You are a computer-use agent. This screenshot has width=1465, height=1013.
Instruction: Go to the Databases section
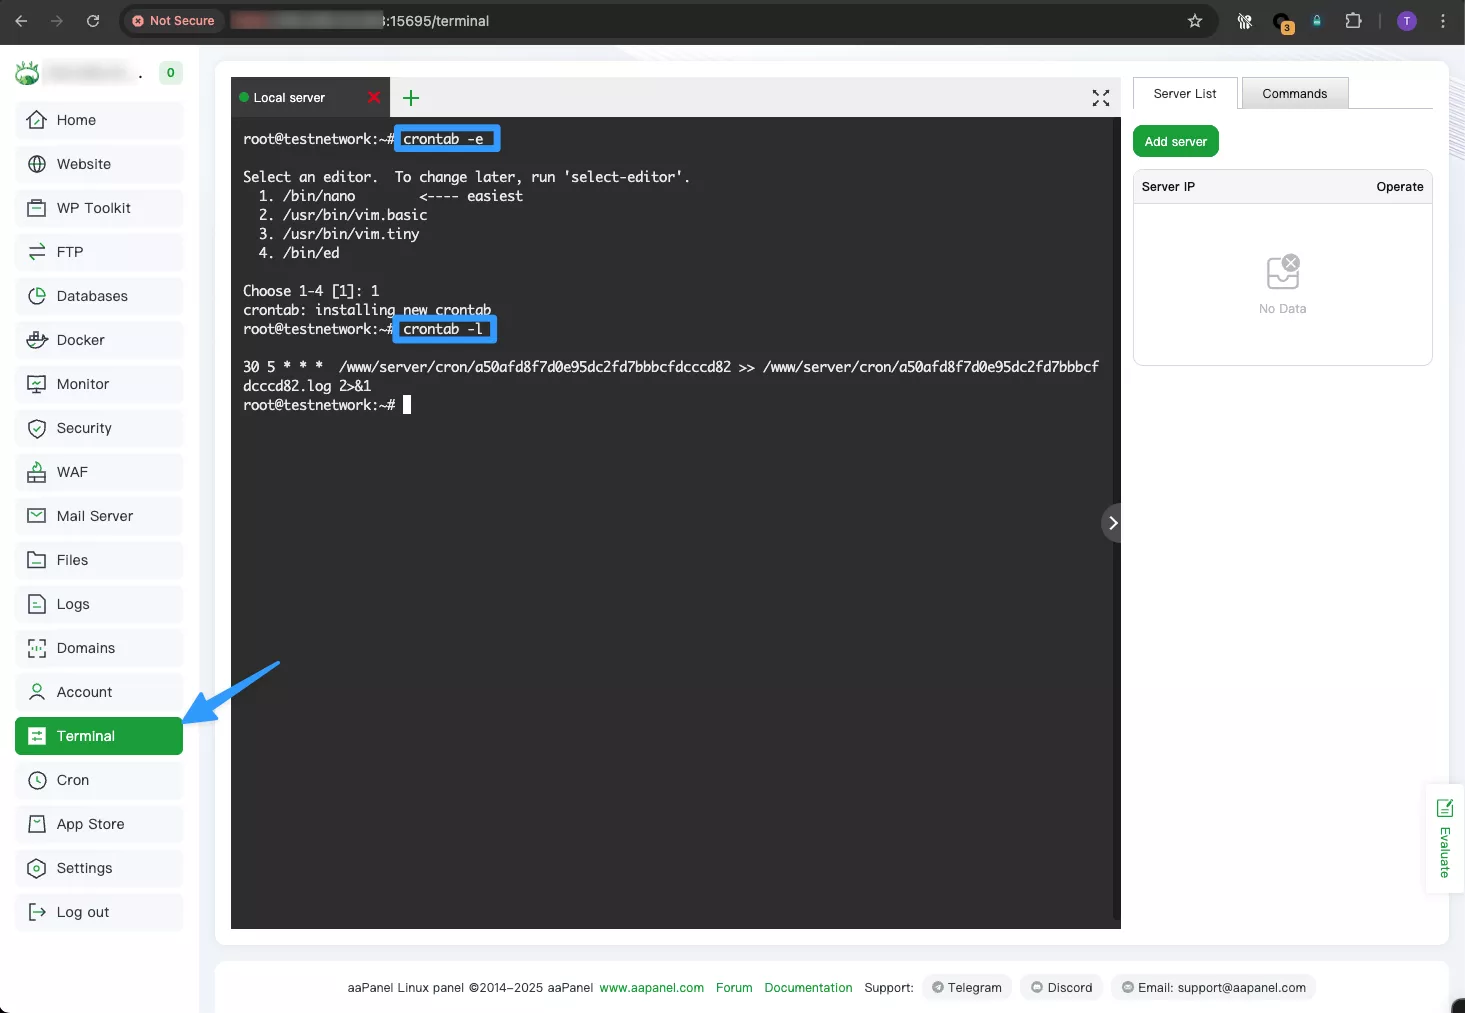point(99,296)
